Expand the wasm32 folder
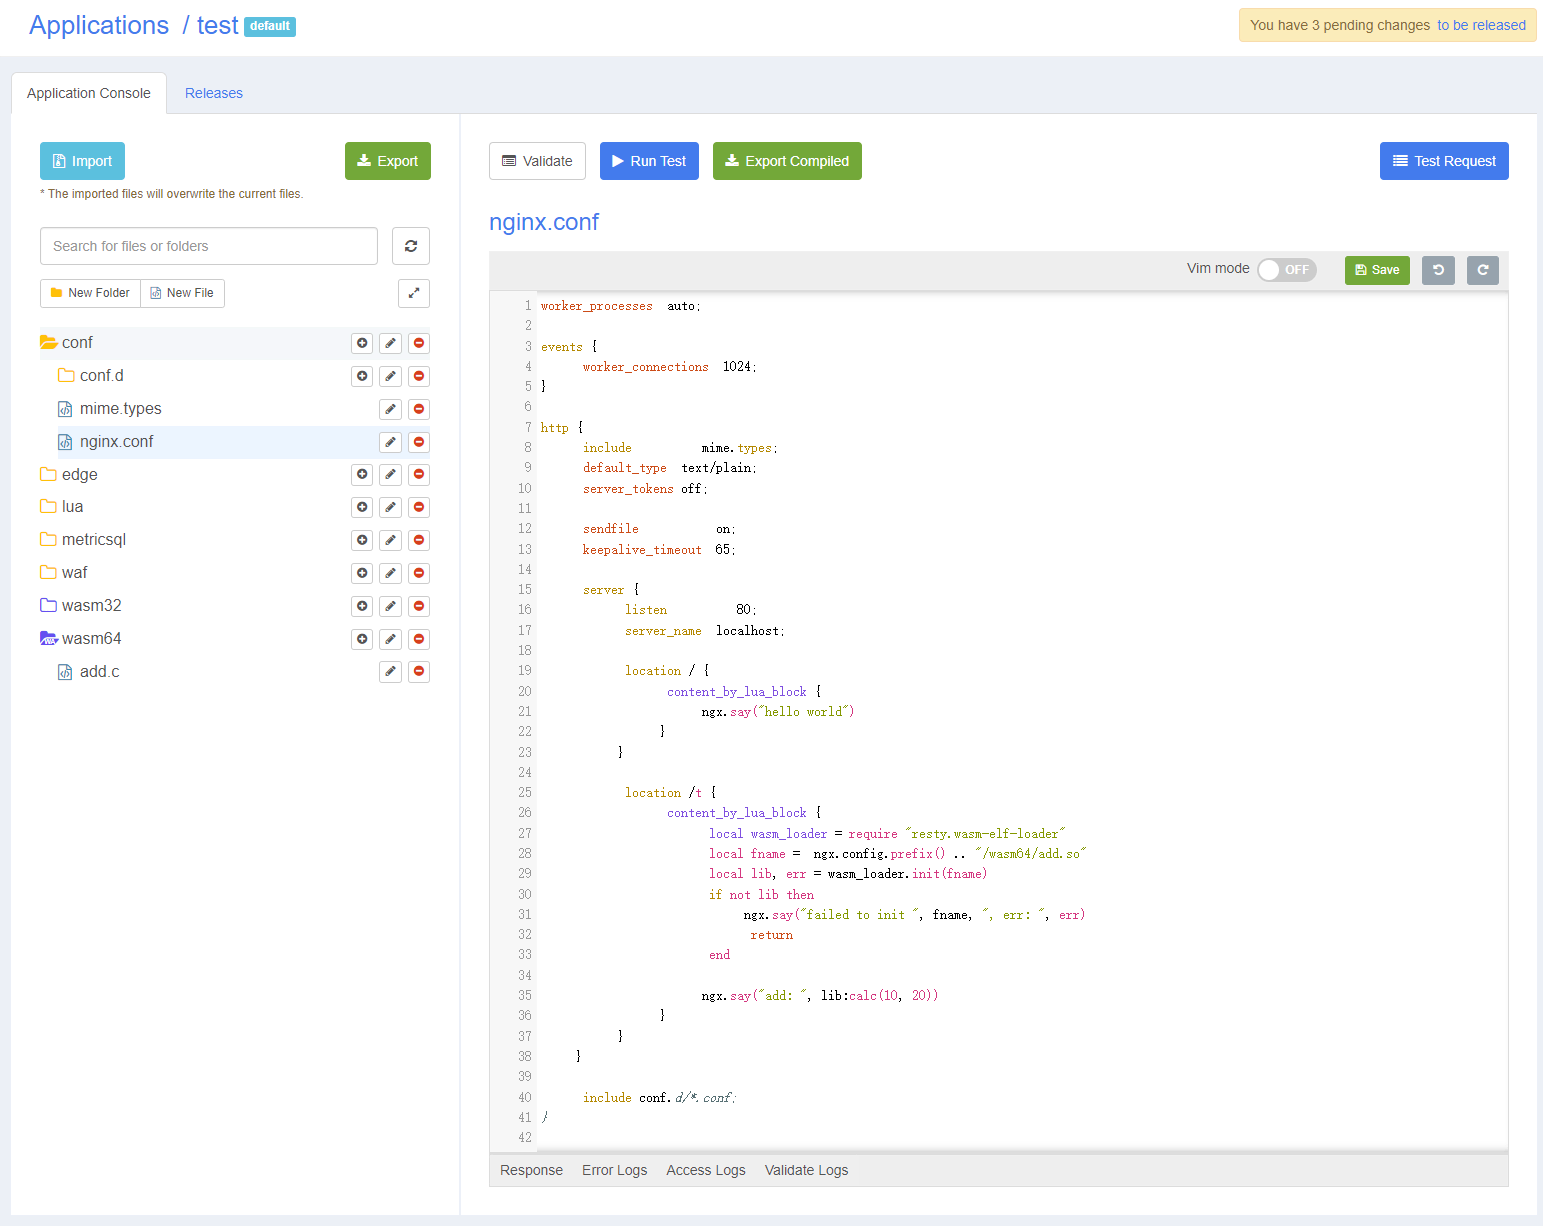This screenshot has height=1226, width=1543. tap(48, 606)
